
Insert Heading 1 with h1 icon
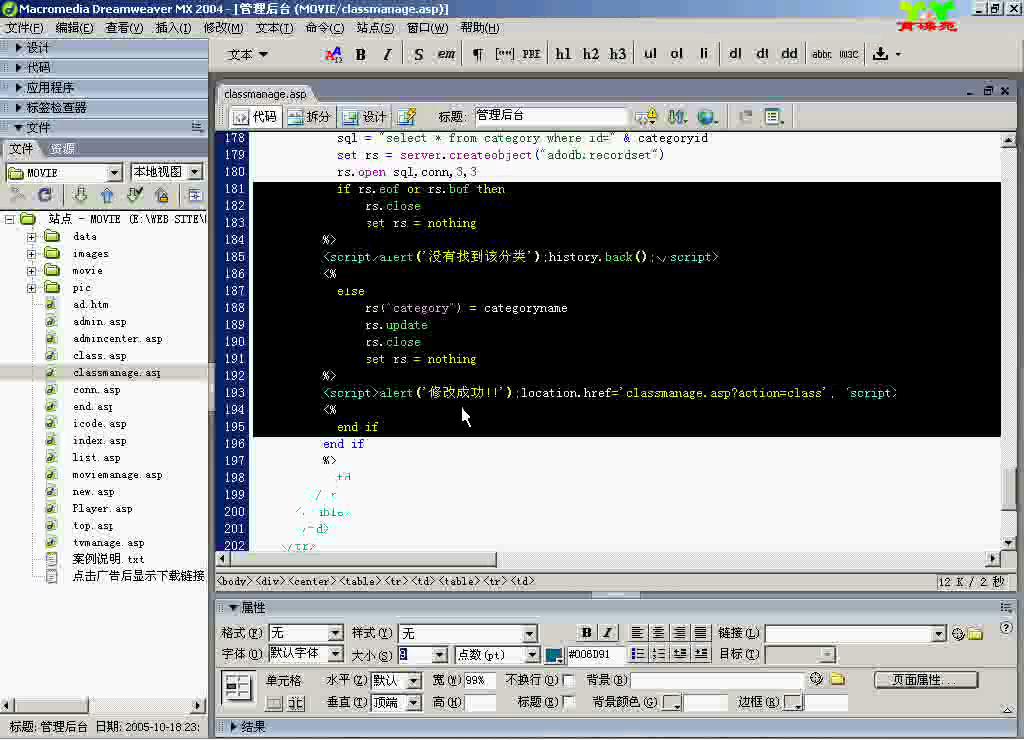(x=563, y=55)
